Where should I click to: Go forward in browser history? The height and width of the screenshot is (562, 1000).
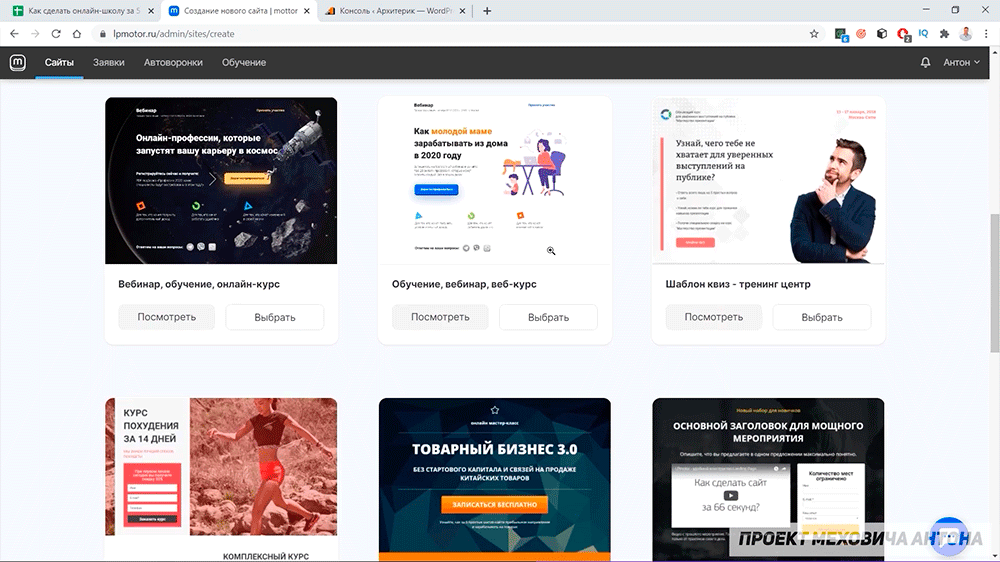point(35,34)
